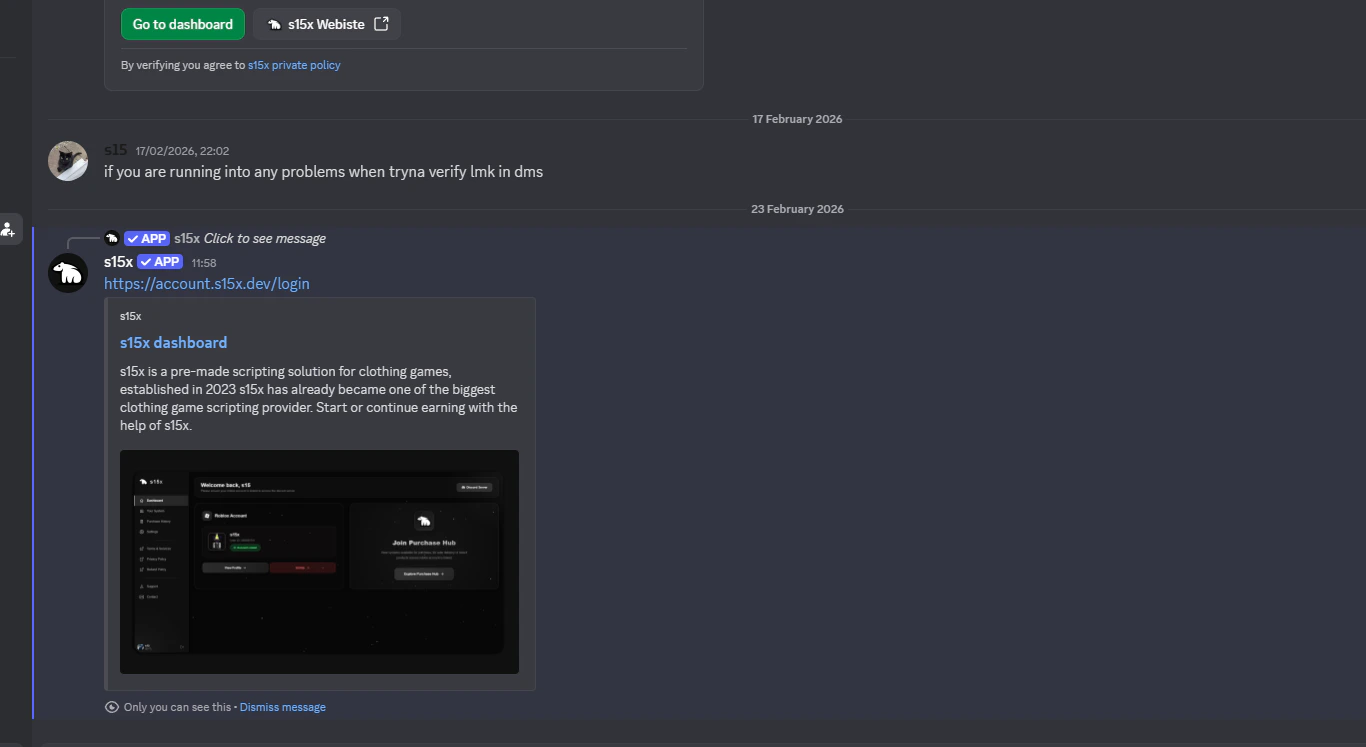Click the small bear avatar in the reply preview
The width and height of the screenshot is (1366, 747).
(112, 238)
